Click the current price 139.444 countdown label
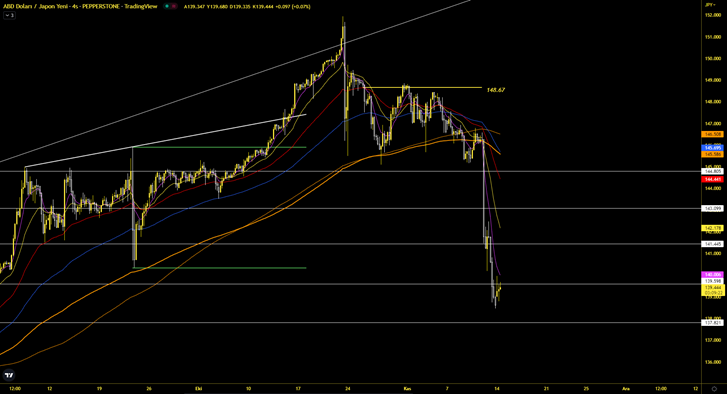This screenshot has width=727, height=394. (713, 290)
